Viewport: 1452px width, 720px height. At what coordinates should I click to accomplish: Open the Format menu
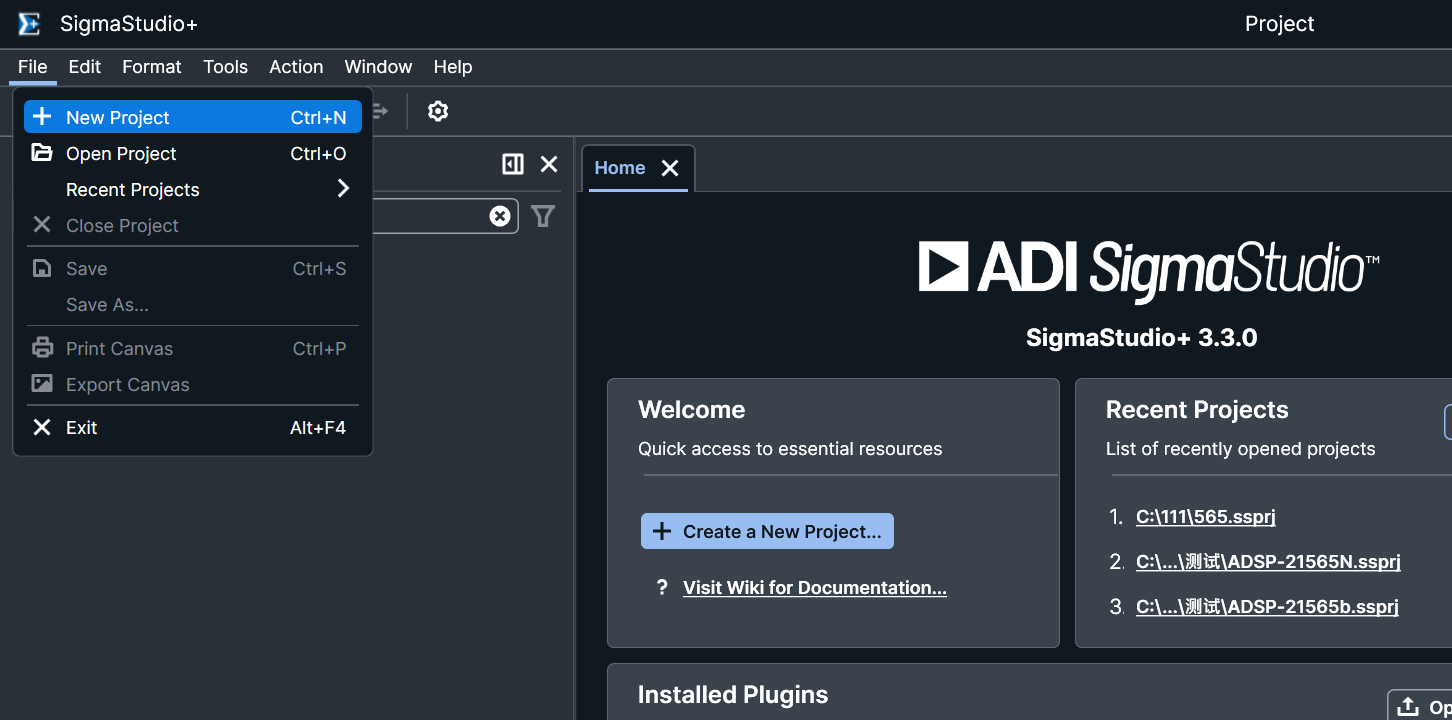click(152, 67)
